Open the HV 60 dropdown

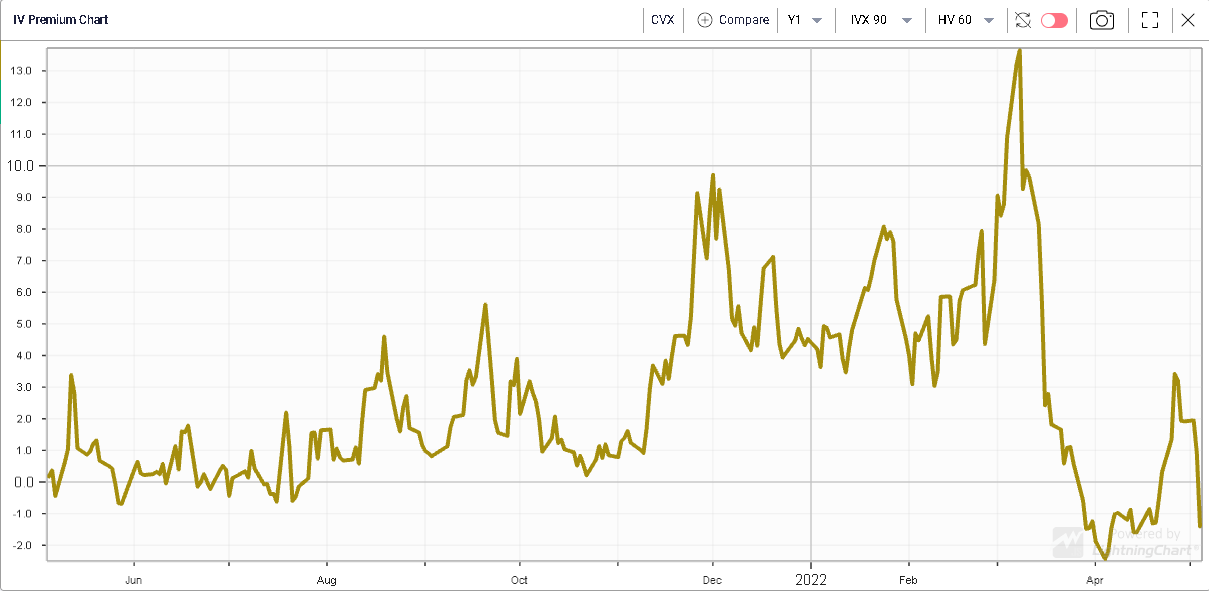coord(965,20)
